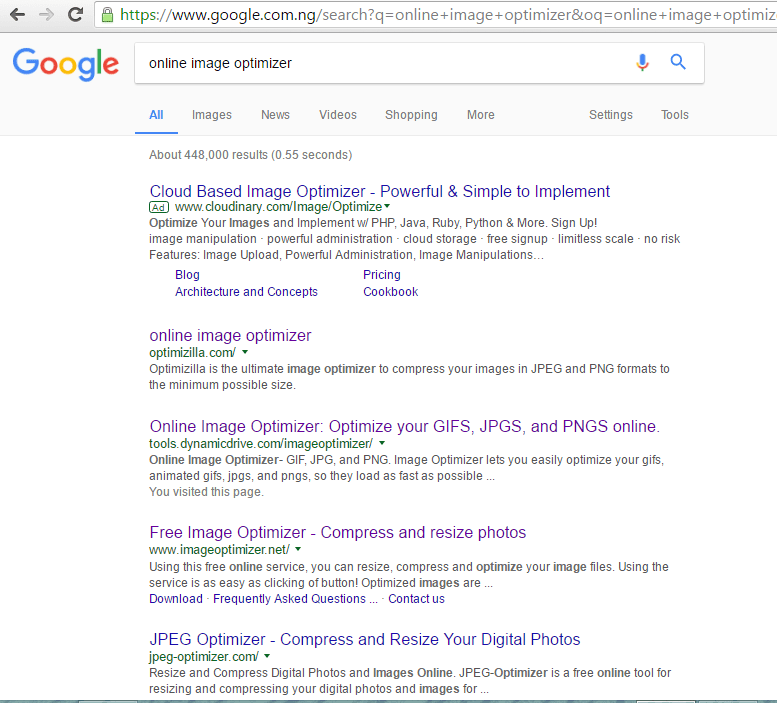This screenshot has height=703, width=777.
Task: Switch to the Images tab
Action: [212, 115]
